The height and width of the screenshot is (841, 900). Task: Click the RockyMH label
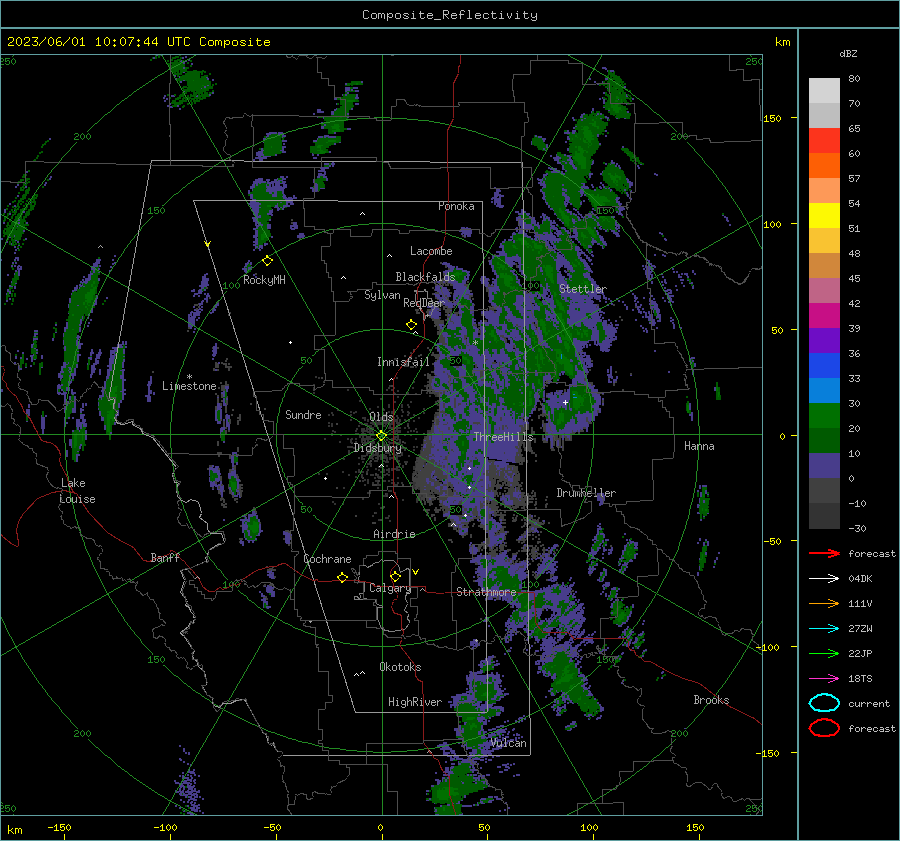click(x=264, y=280)
